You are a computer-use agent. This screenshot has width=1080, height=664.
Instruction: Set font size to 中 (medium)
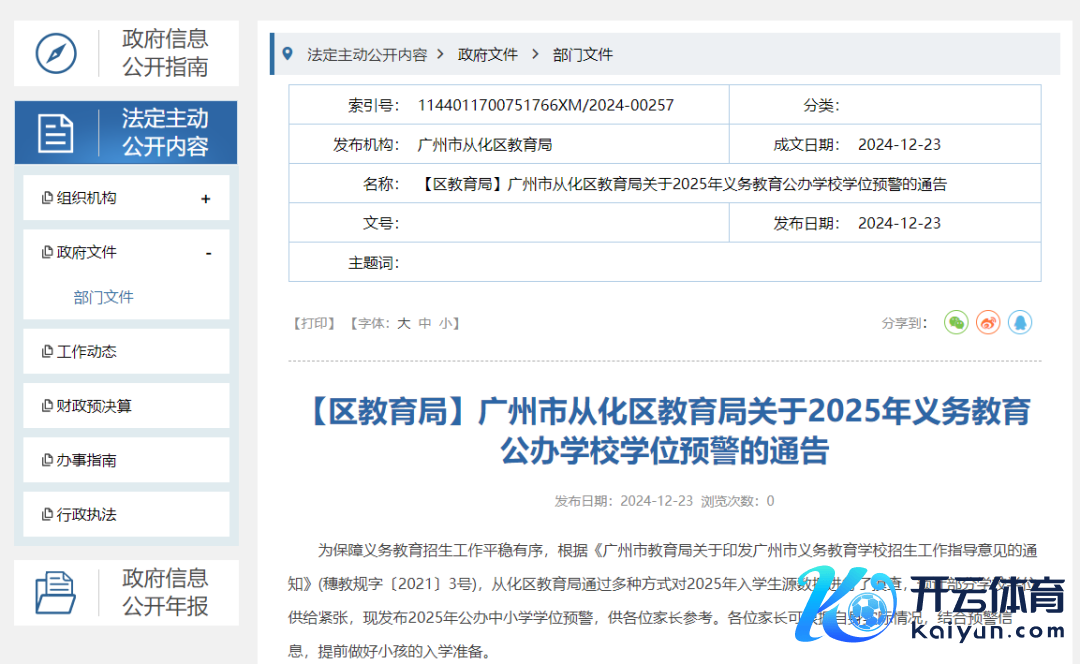pyautogui.click(x=425, y=323)
